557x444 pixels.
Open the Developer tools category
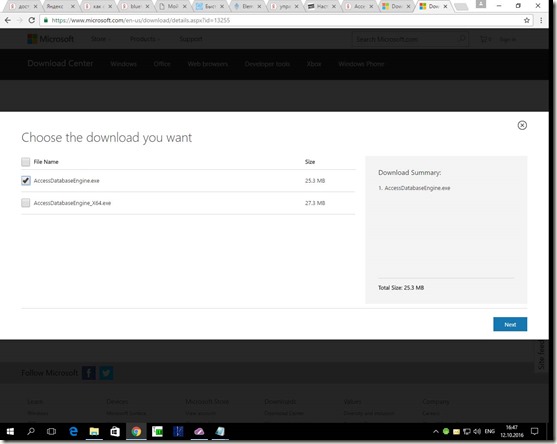coord(267,64)
